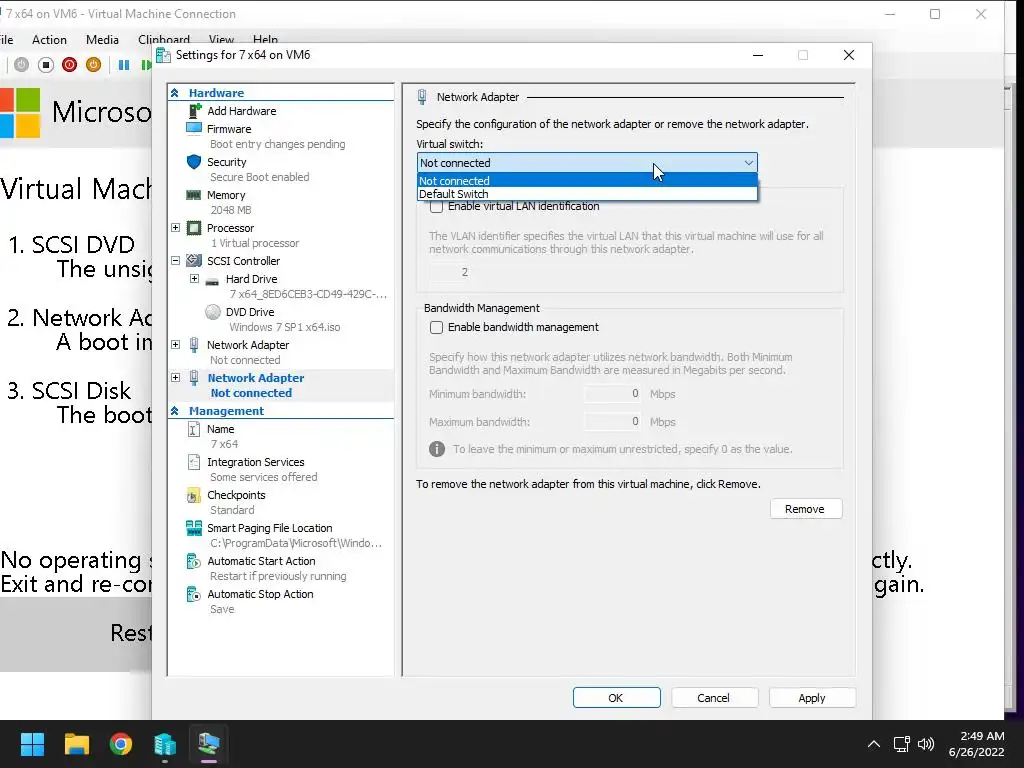The height and width of the screenshot is (768, 1024).
Task: Collapse the SCSI Controller node
Action: point(175,261)
